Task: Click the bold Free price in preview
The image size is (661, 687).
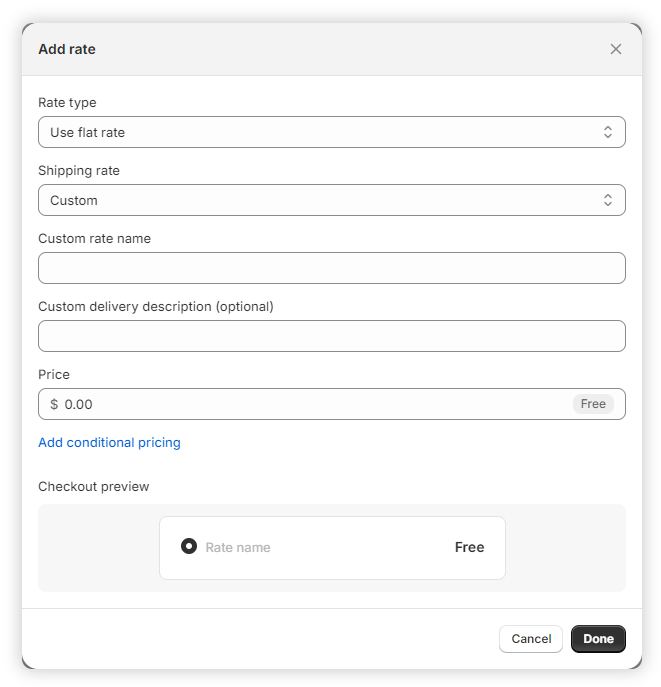Action: pos(469,547)
